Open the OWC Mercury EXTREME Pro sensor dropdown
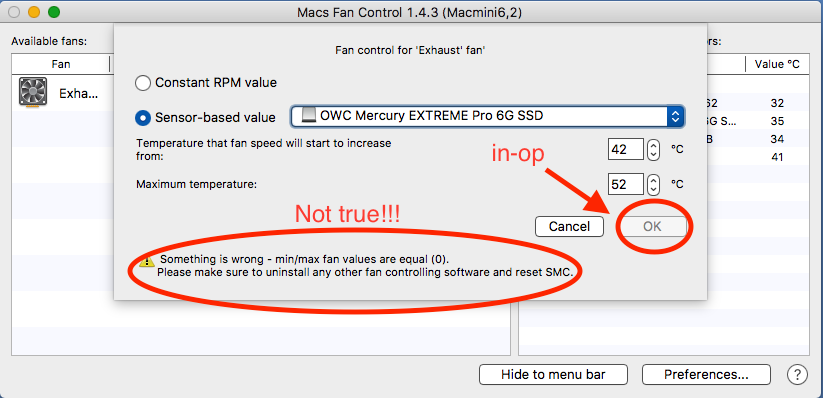 pos(488,116)
